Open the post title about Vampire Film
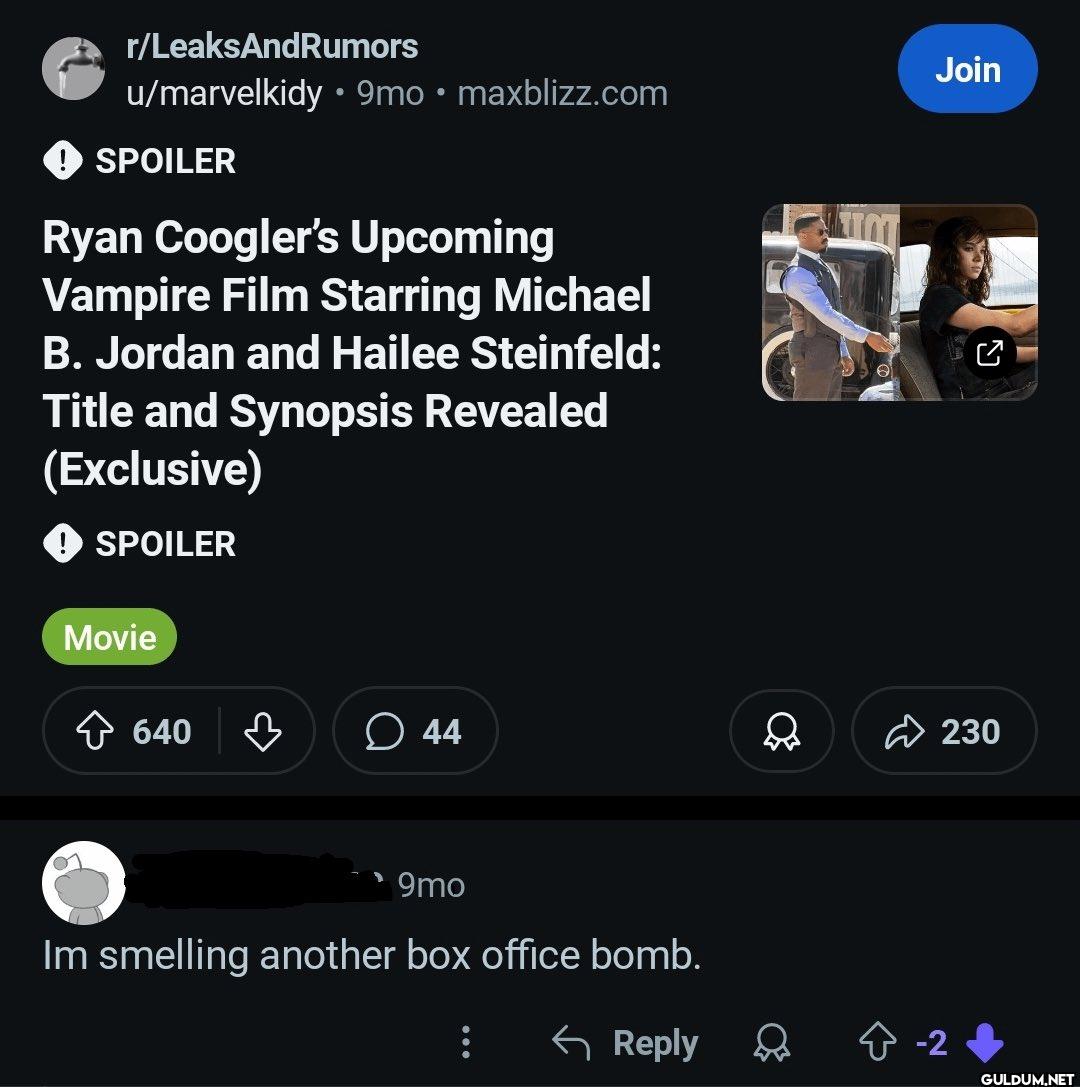 [x=350, y=353]
